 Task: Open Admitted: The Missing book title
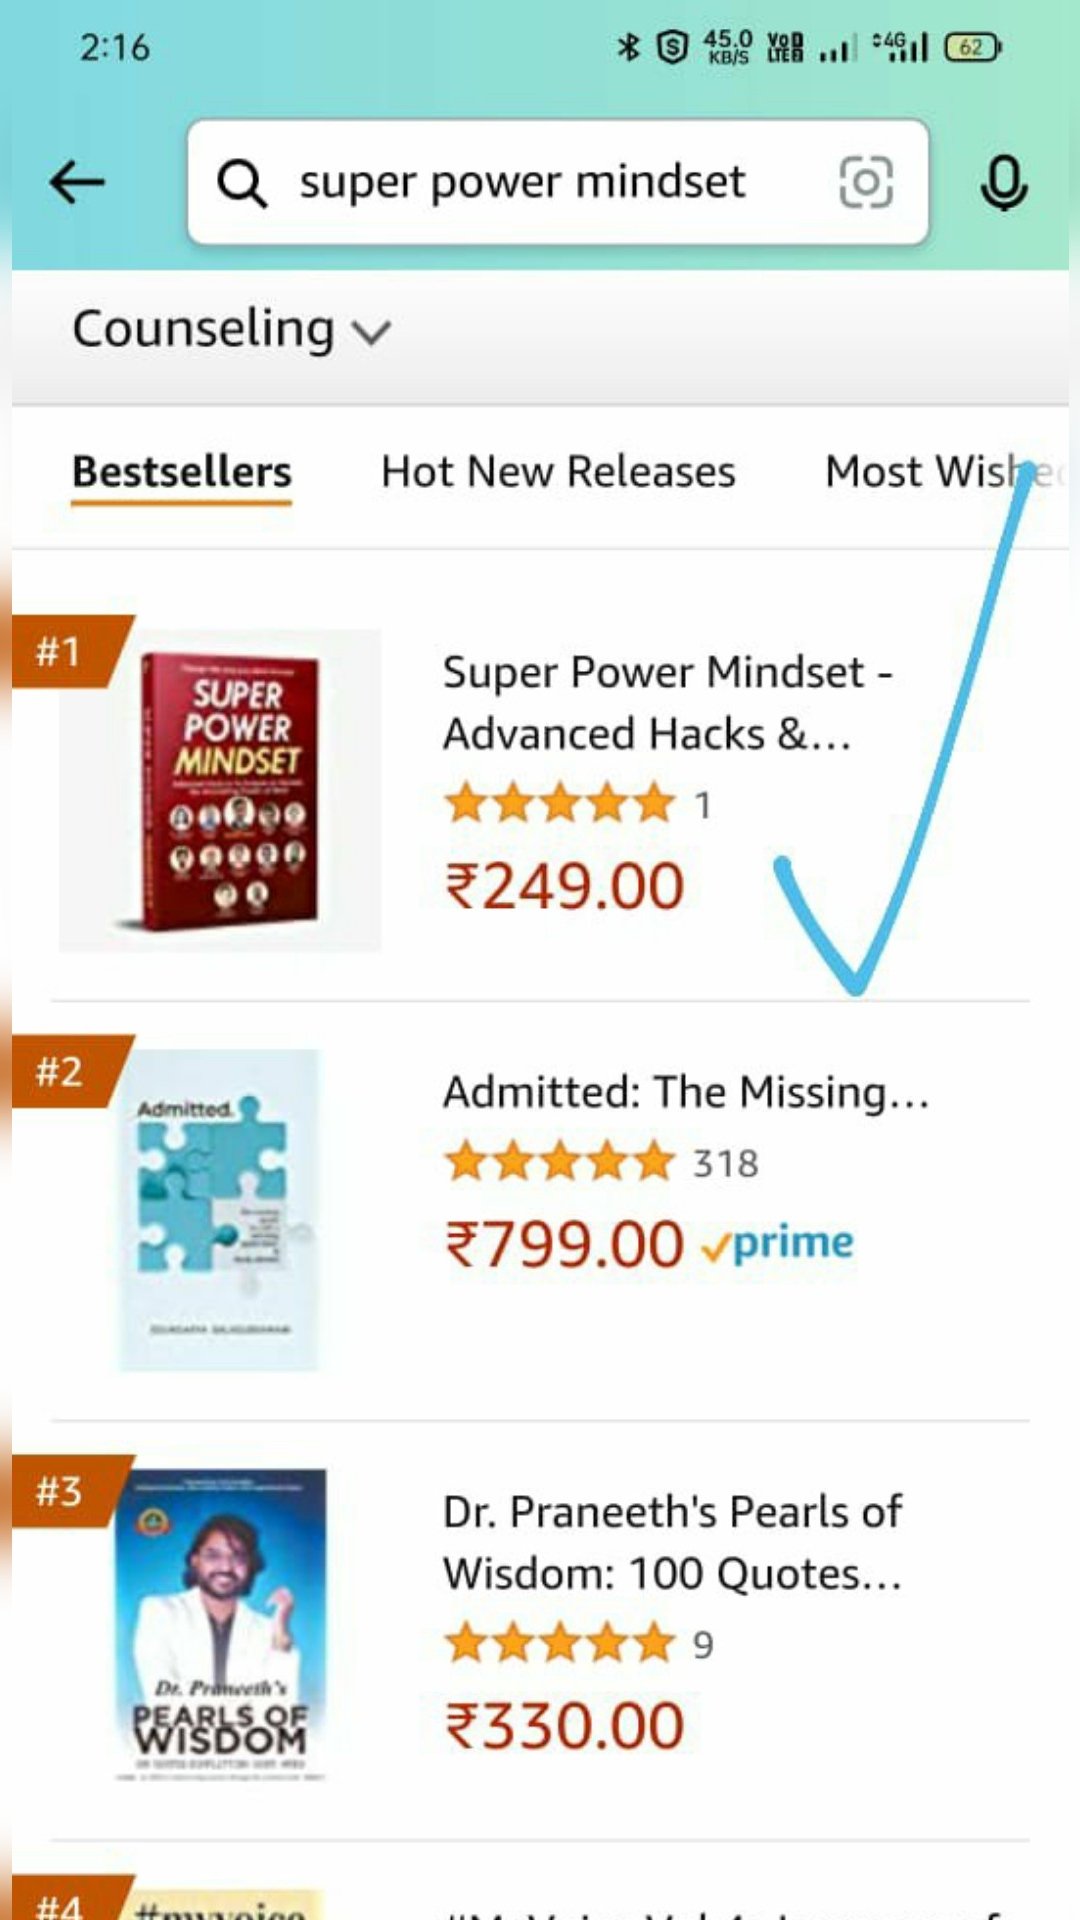click(x=686, y=1092)
